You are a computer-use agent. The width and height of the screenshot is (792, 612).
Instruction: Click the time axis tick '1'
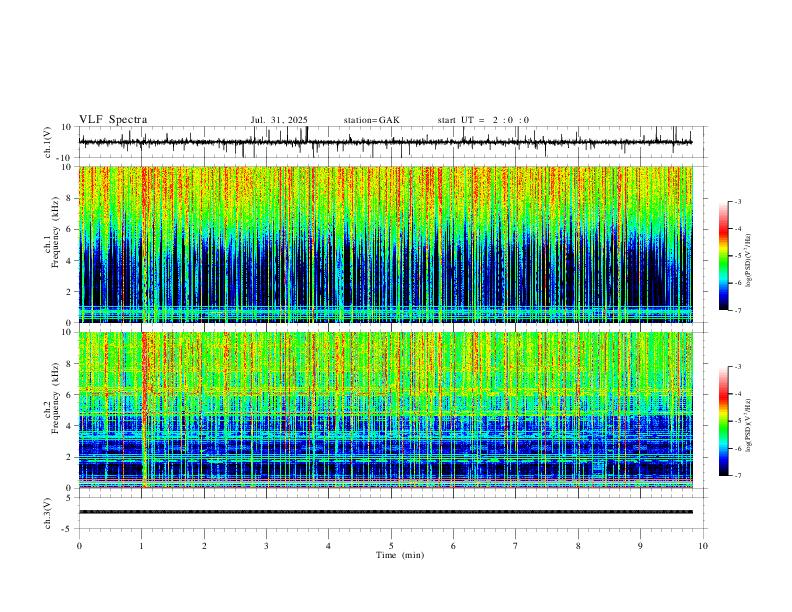(141, 546)
